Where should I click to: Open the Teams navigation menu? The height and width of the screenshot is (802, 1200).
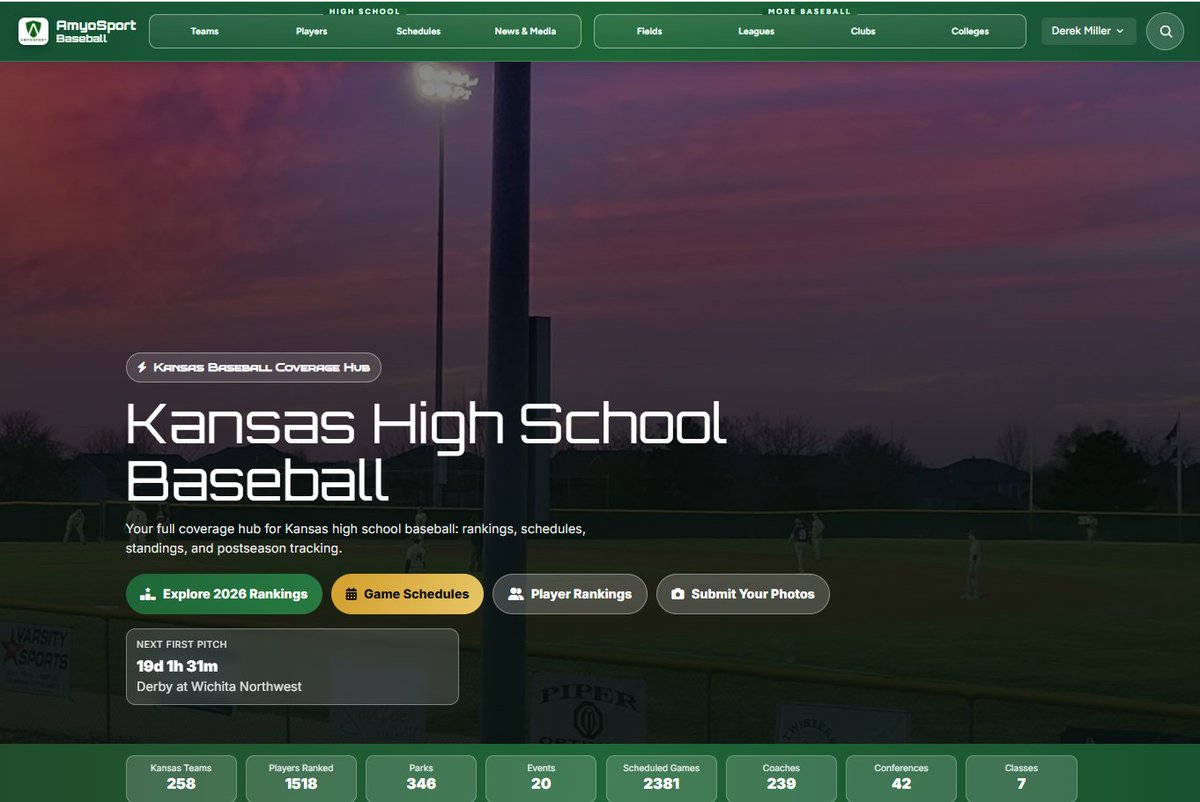pos(204,31)
